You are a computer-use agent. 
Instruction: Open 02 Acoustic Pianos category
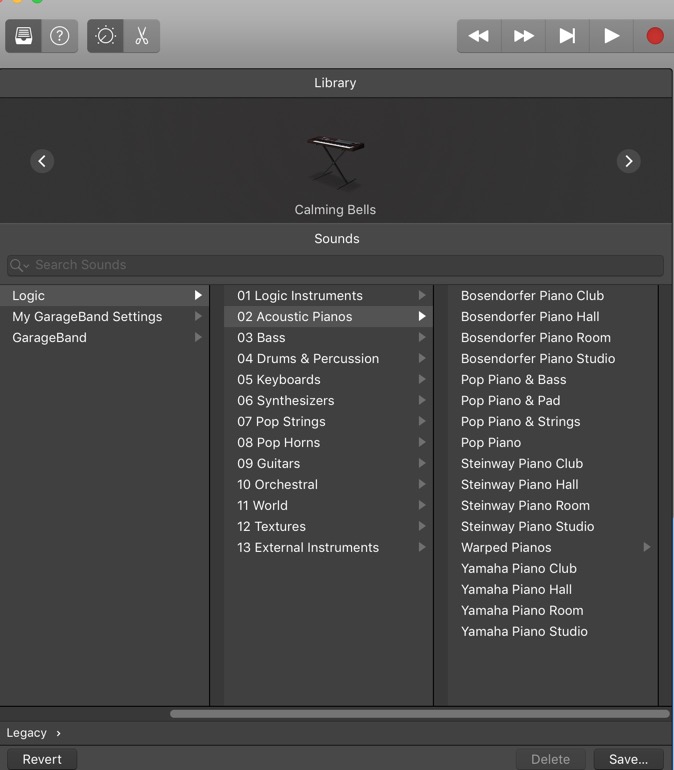click(328, 317)
